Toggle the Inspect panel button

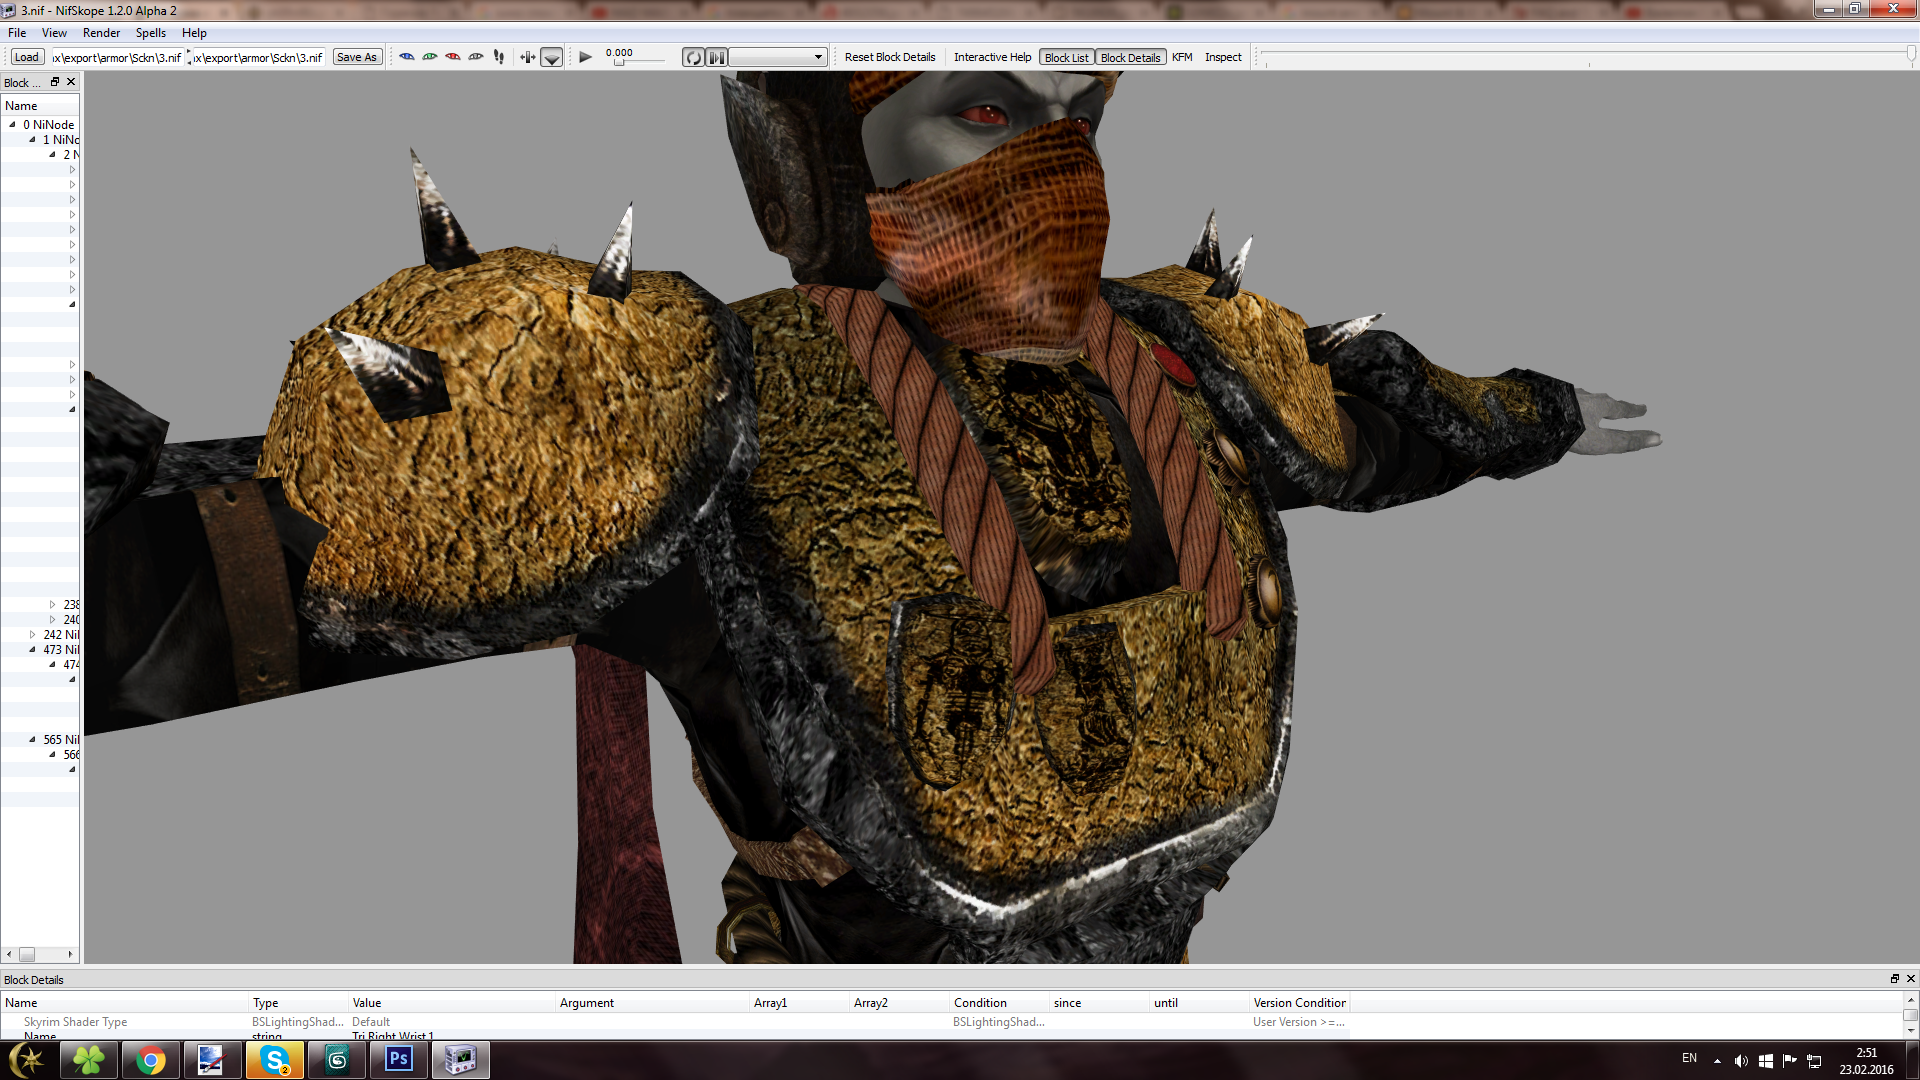pyautogui.click(x=1223, y=57)
